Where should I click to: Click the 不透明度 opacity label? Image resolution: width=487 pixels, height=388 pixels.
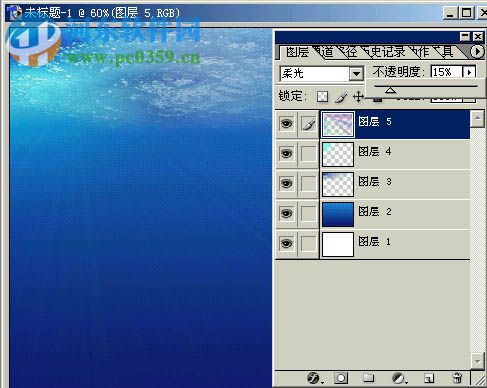pyautogui.click(x=399, y=72)
